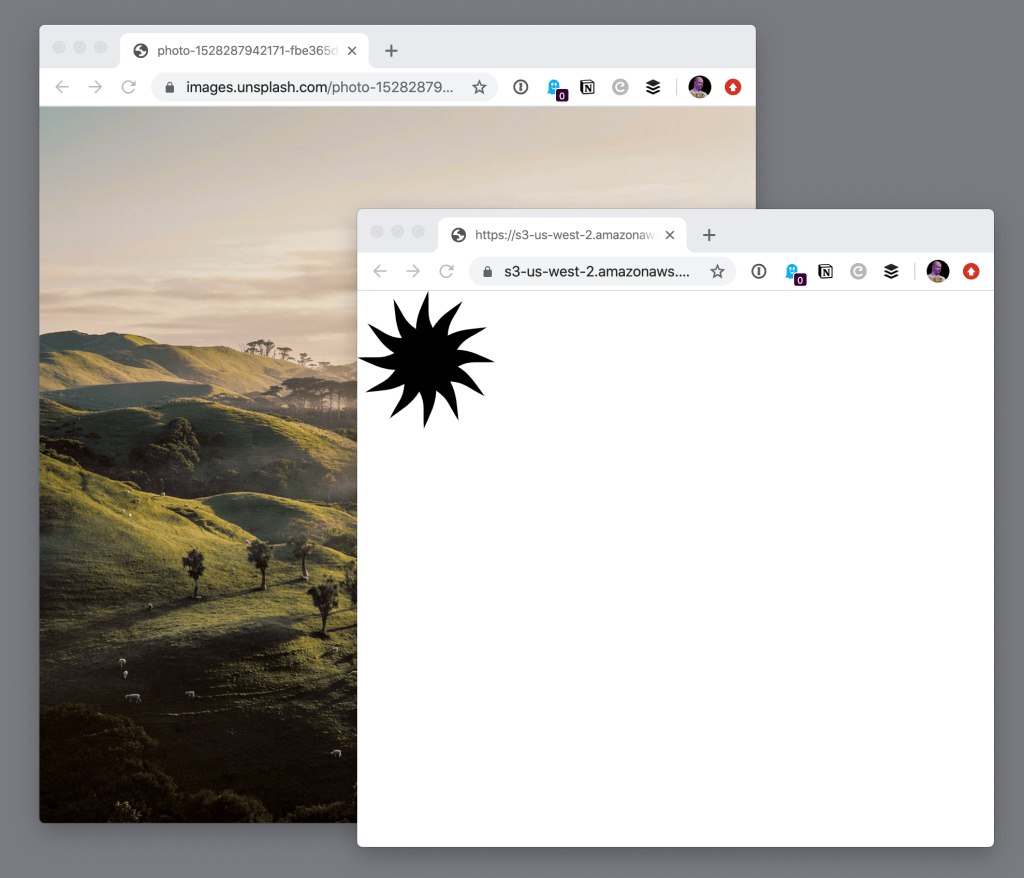Click the globe favicon on the amazonaws tab
The width and height of the screenshot is (1024, 878).
point(458,235)
